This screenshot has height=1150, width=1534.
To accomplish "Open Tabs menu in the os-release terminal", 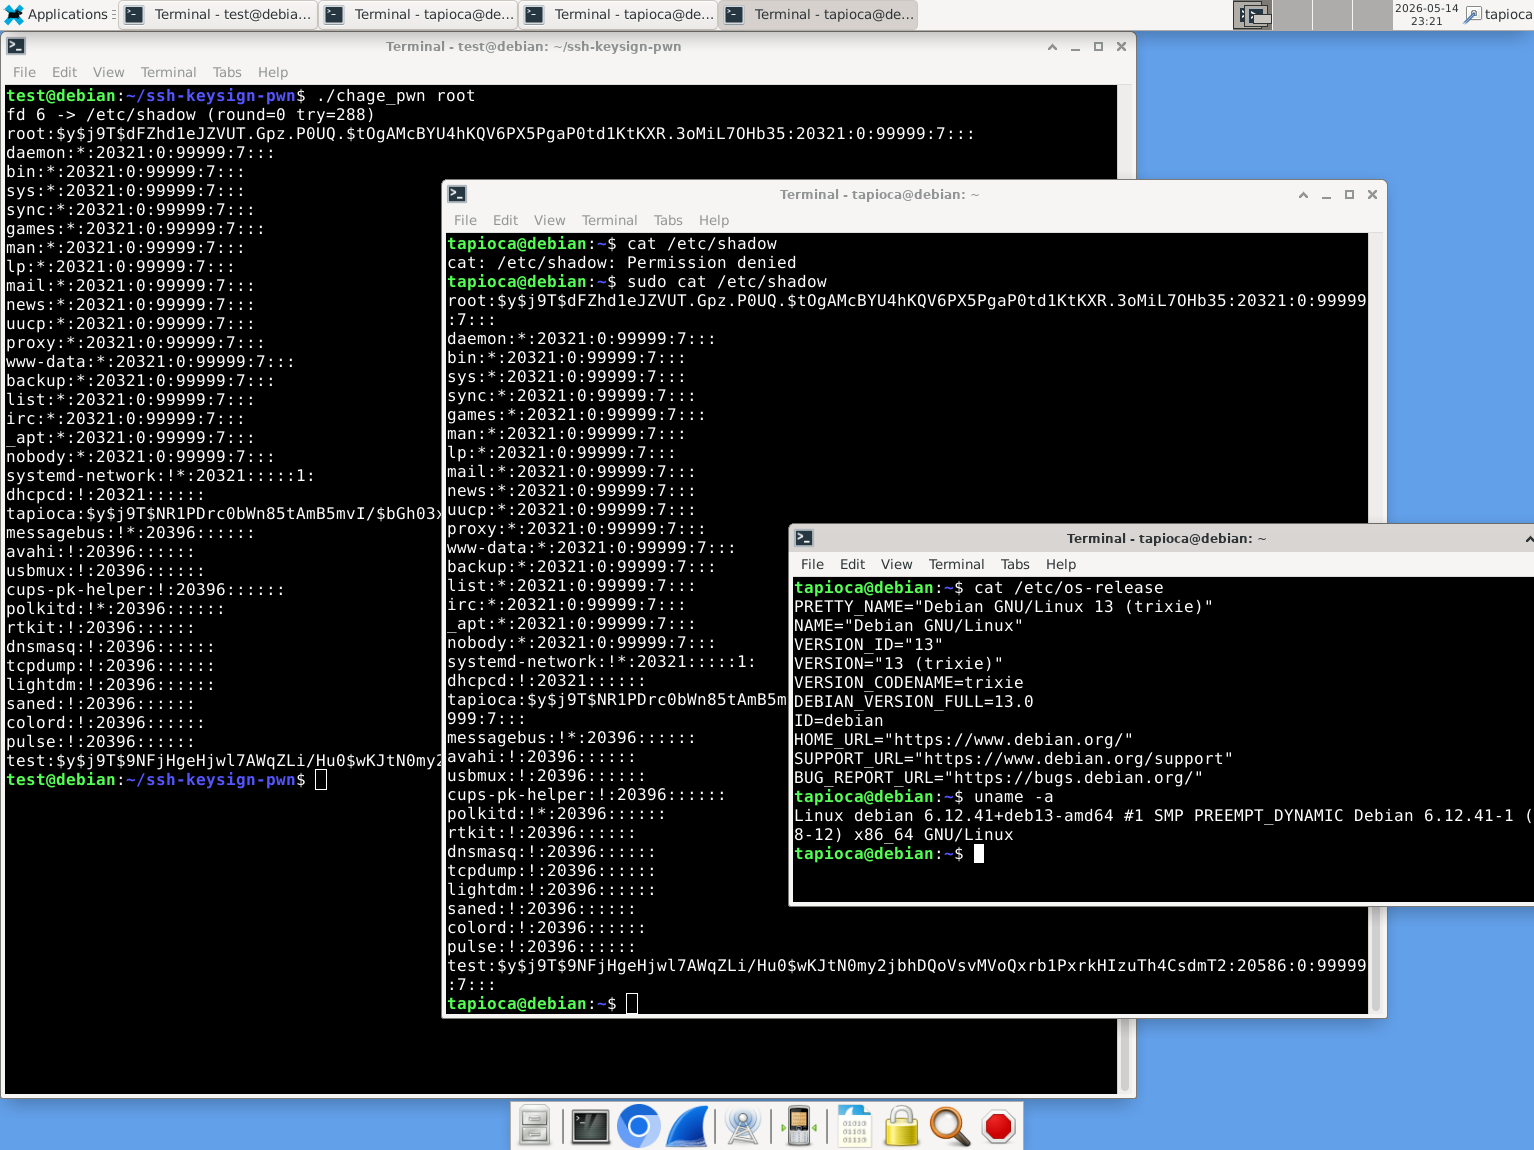I will tap(1015, 564).
